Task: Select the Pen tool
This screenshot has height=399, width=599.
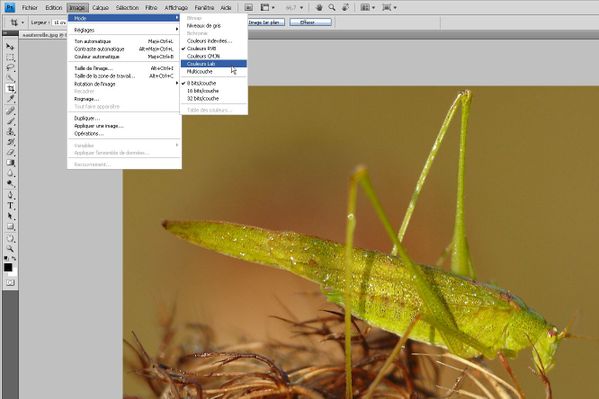Action: coord(10,195)
